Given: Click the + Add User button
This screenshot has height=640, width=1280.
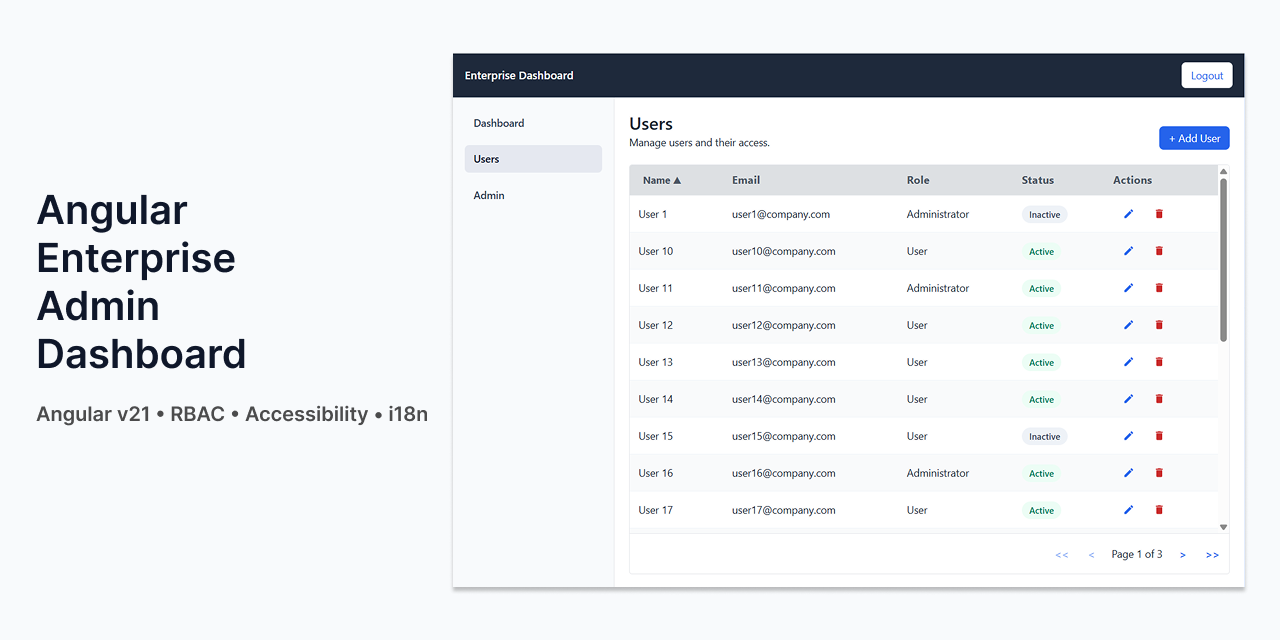Looking at the screenshot, I should coord(1194,137).
